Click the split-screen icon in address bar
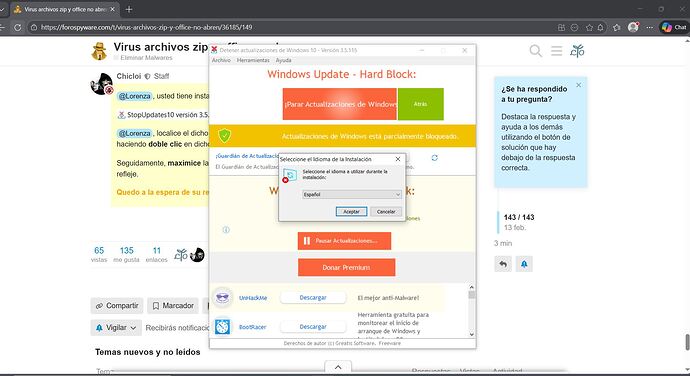Screen dimensions: 690x376 562,27
